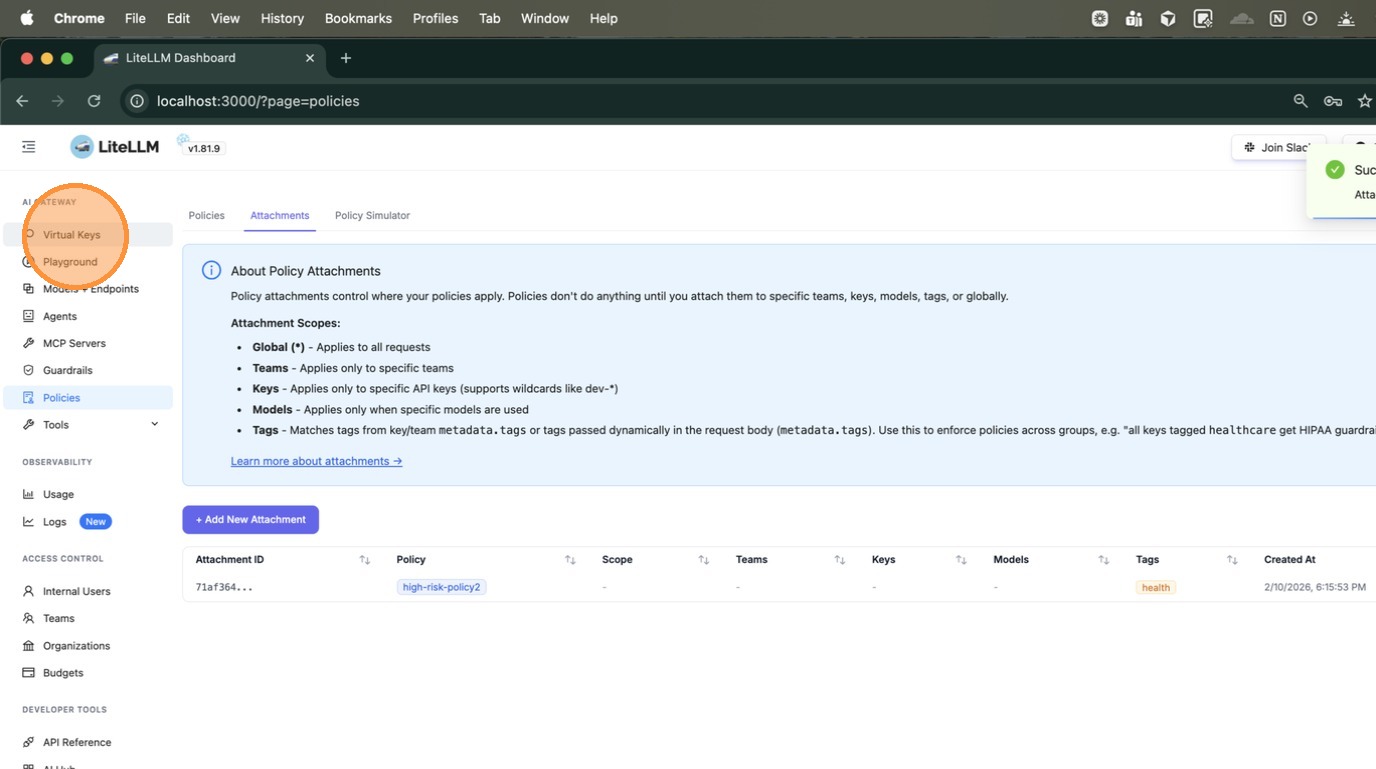Click the Models + Endpoints sidebar icon

pos(29,289)
